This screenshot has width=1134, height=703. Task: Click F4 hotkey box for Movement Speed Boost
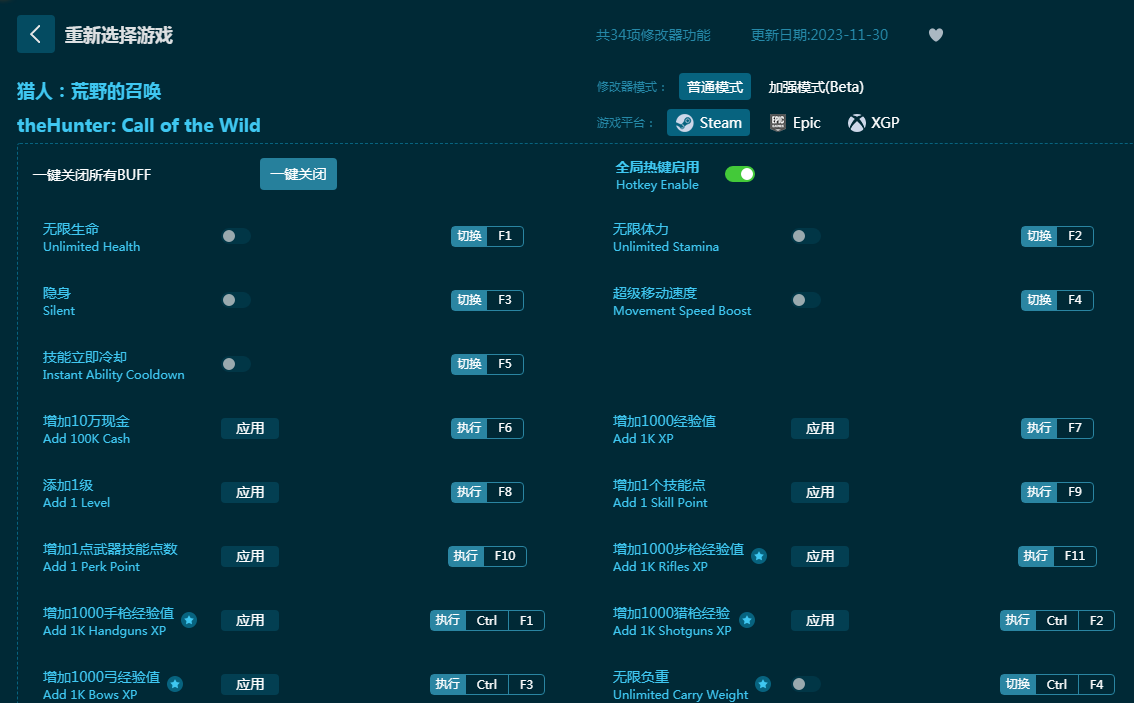coord(1075,300)
